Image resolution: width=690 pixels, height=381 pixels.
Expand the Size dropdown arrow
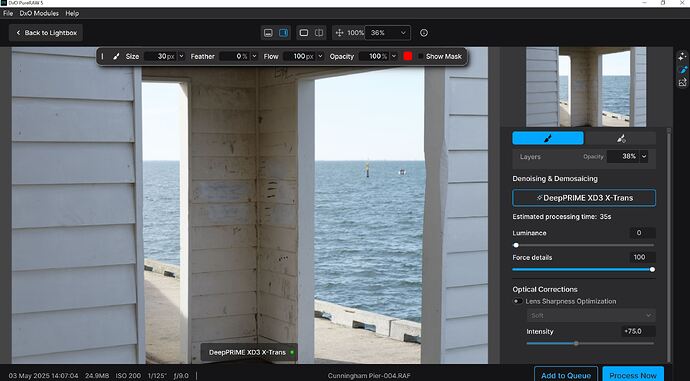click(181, 56)
